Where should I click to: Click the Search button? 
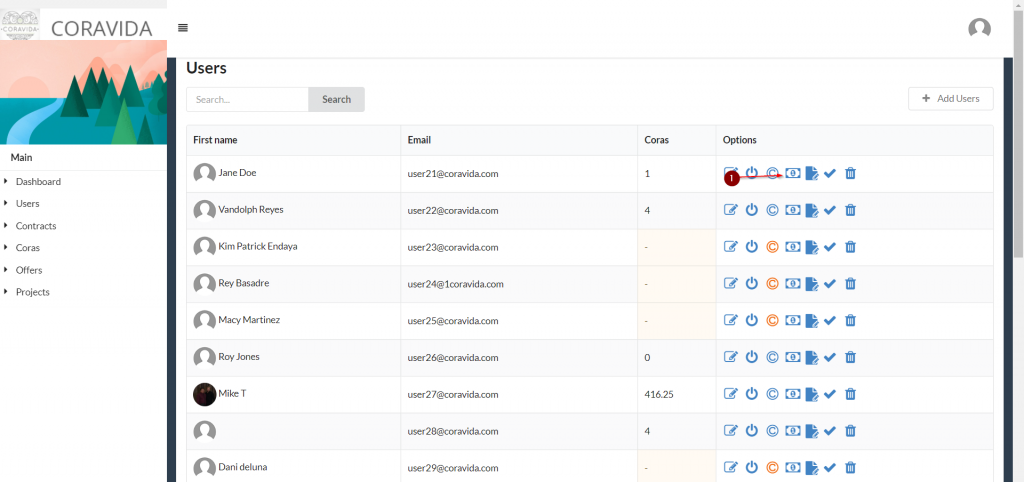click(x=336, y=99)
